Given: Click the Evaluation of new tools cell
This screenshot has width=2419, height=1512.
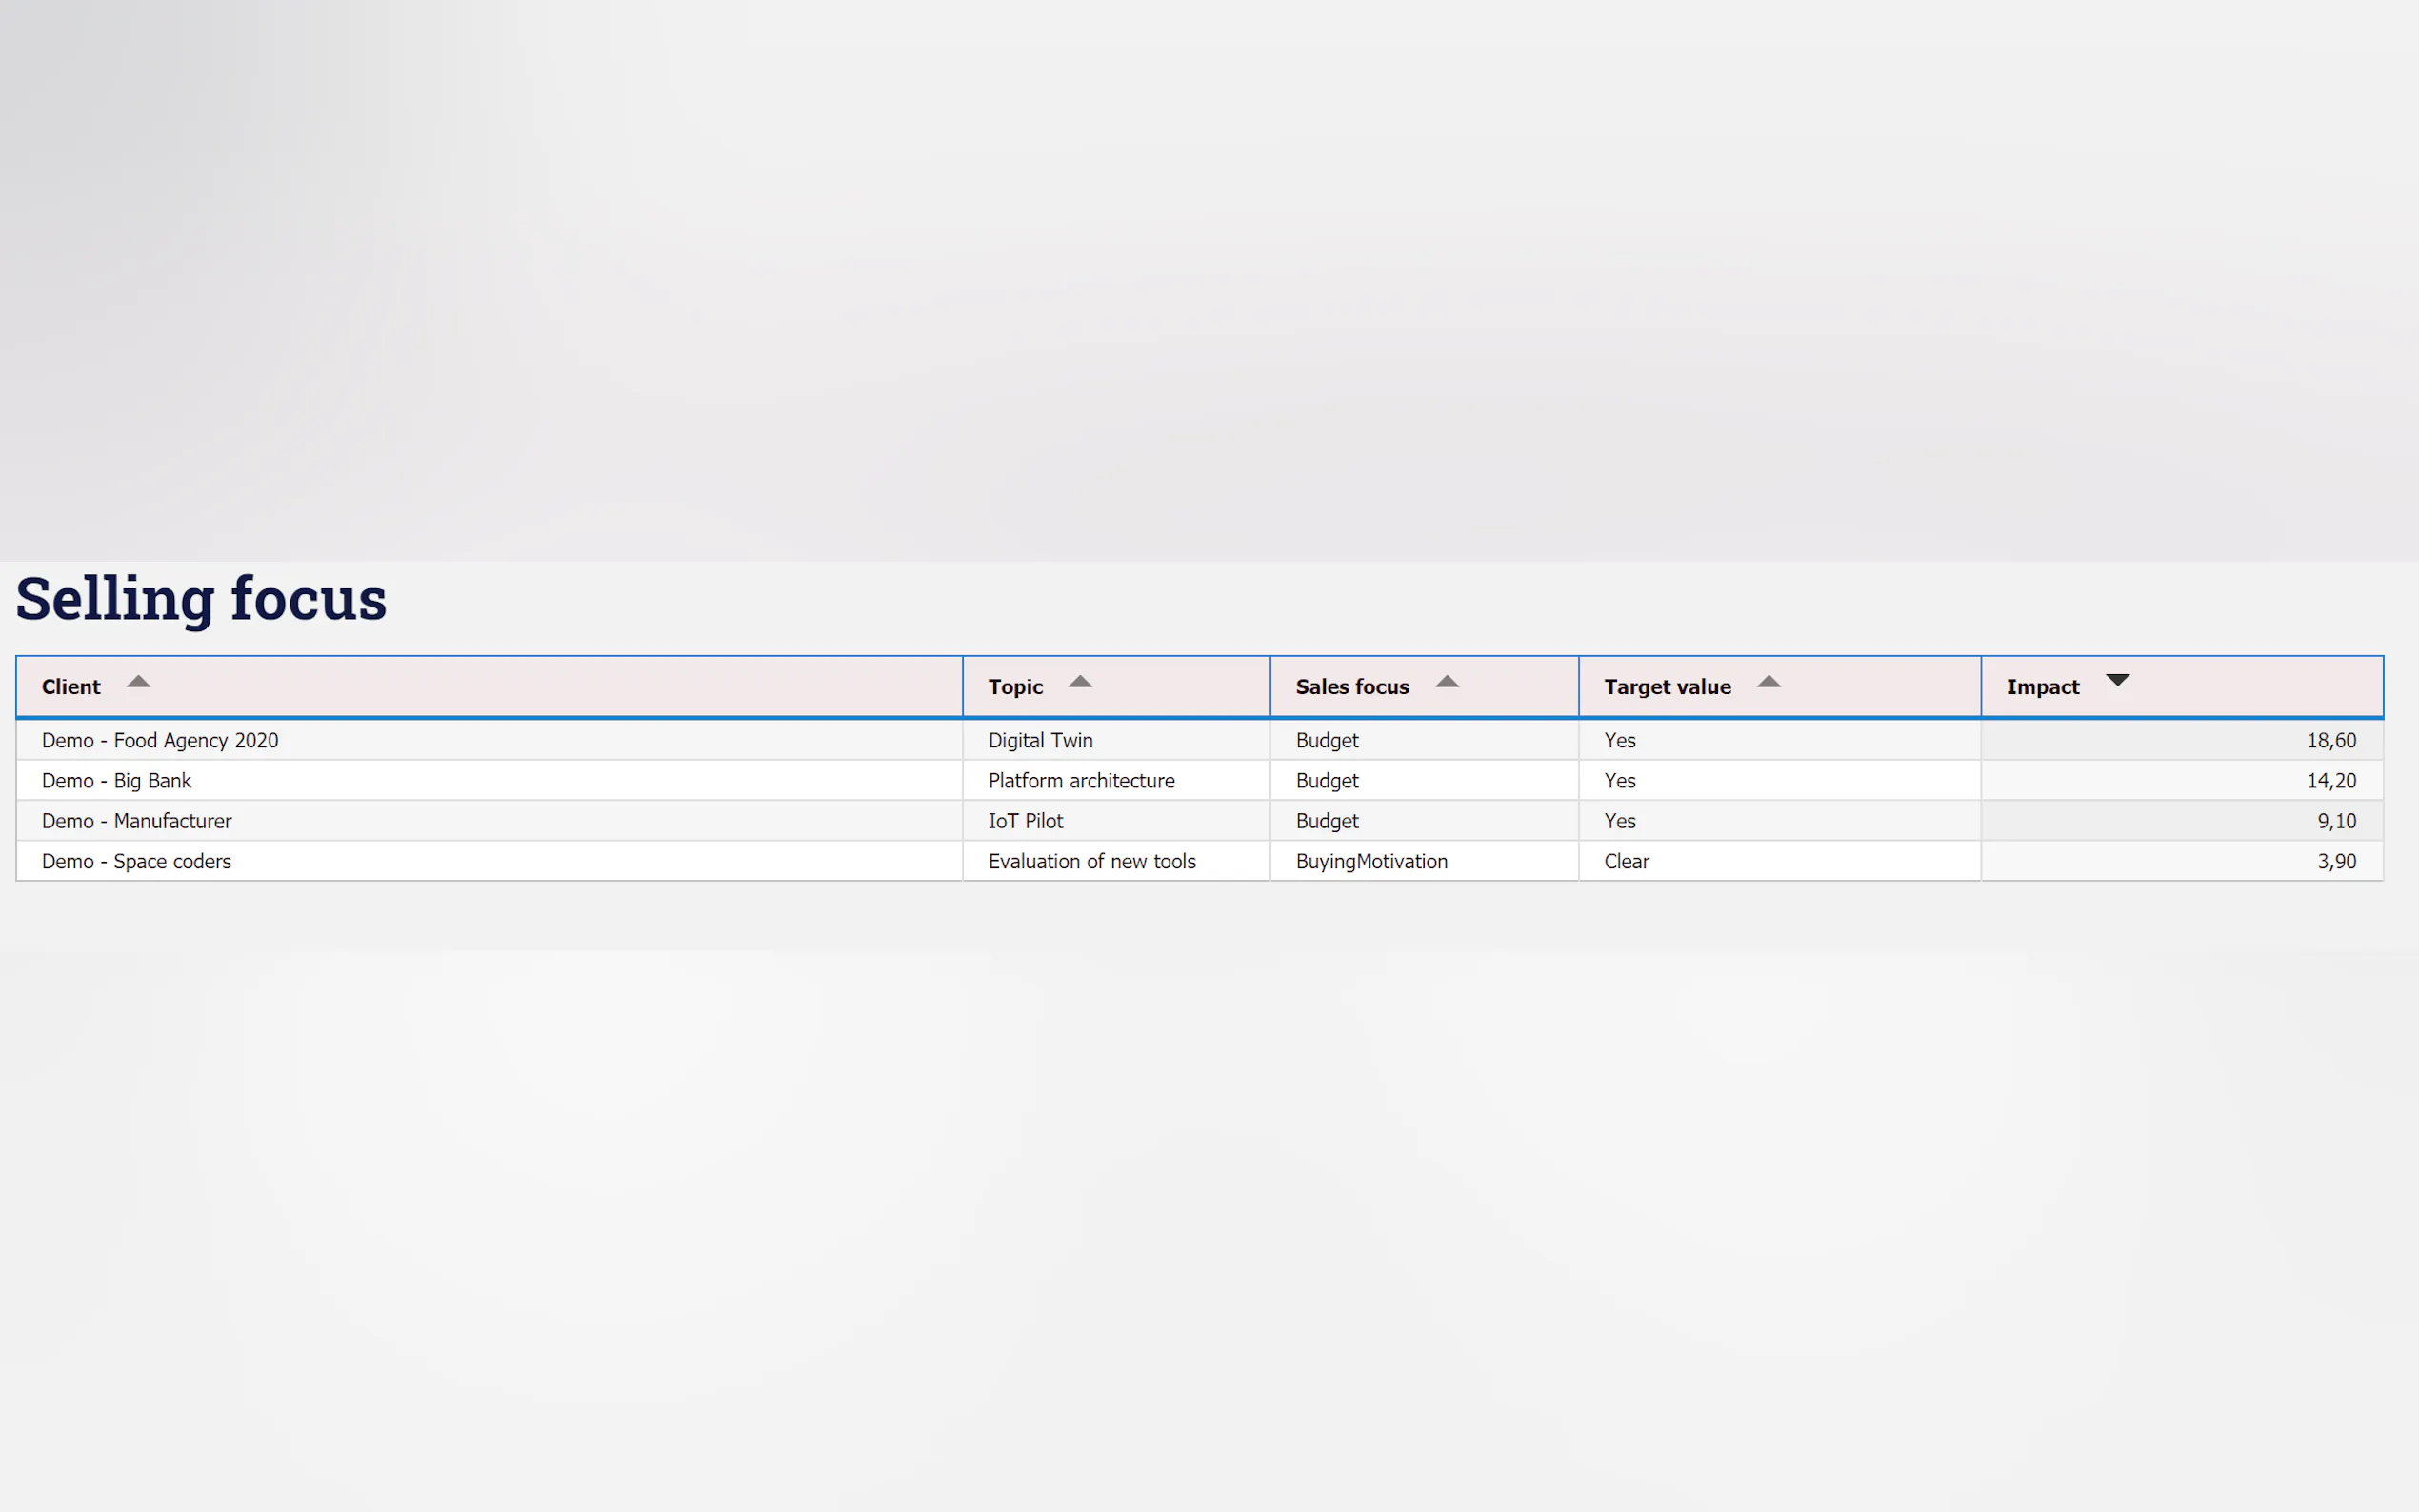Looking at the screenshot, I should click(x=1091, y=862).
